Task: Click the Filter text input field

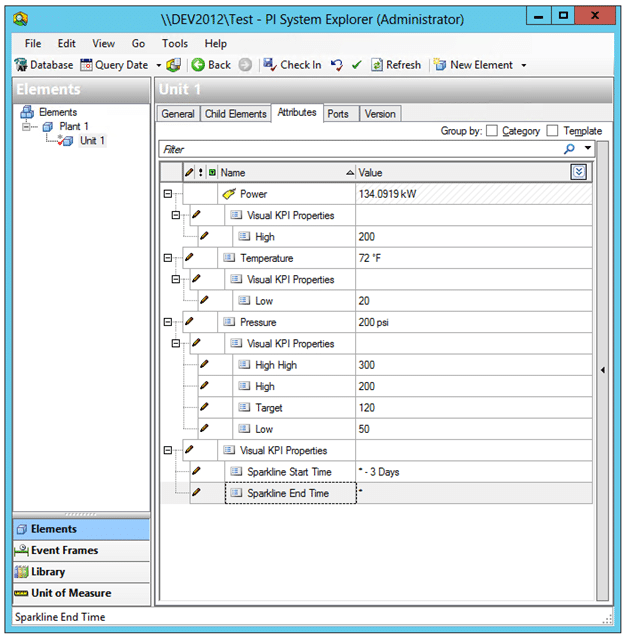Action: pos(360,149)
